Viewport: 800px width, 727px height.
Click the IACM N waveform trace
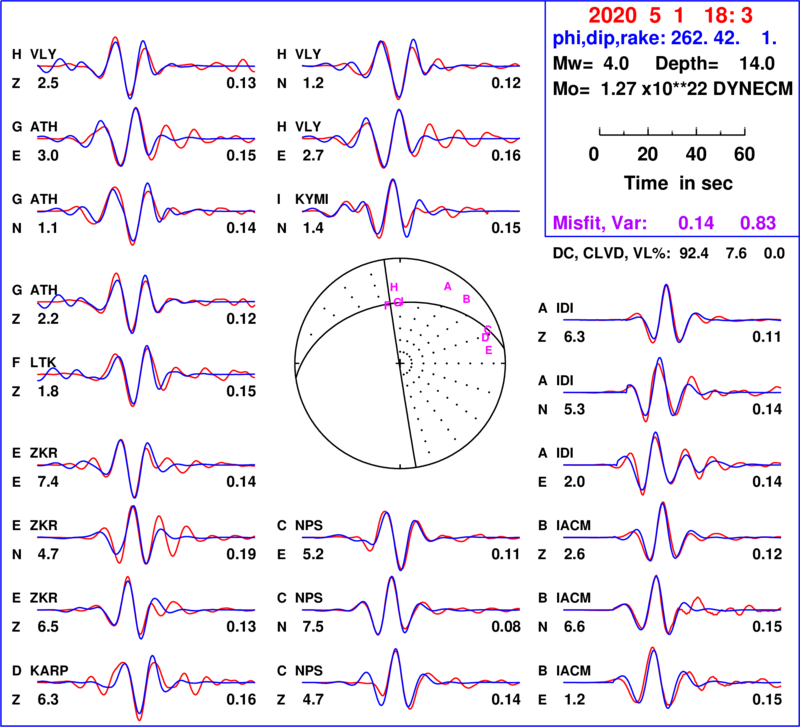[x=672, y=607]
